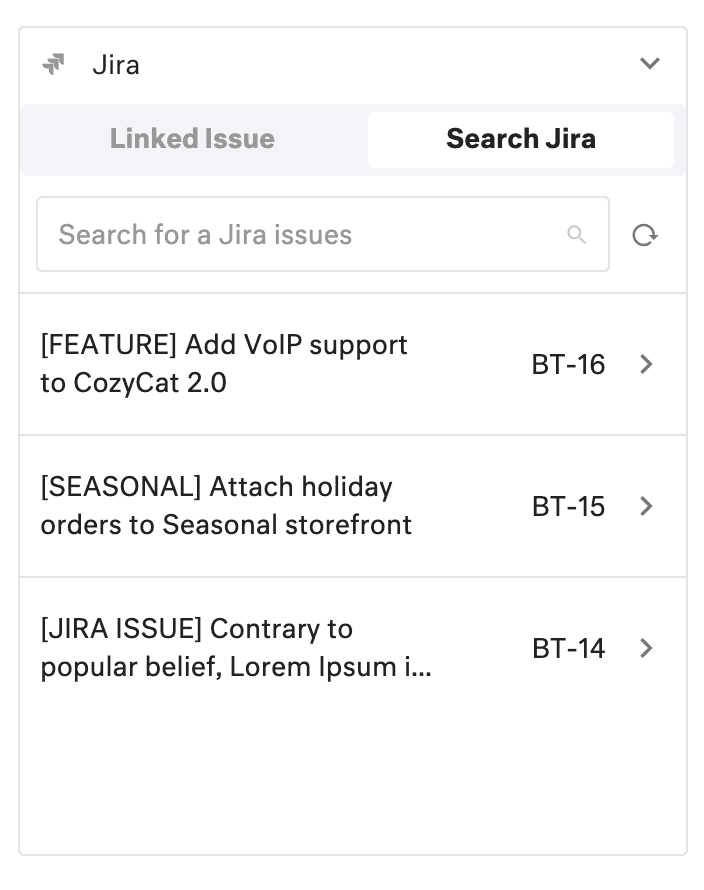Click the [SEASONAL] tag text in second issue

click(120, 487)
